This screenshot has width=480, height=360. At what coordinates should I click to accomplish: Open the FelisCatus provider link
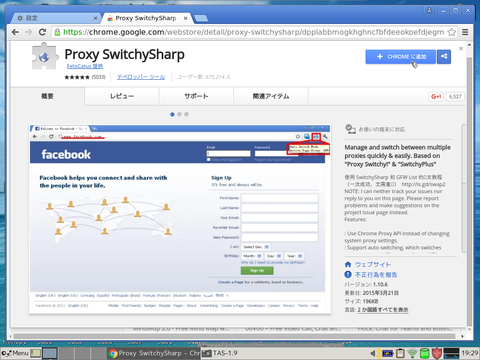85,66
